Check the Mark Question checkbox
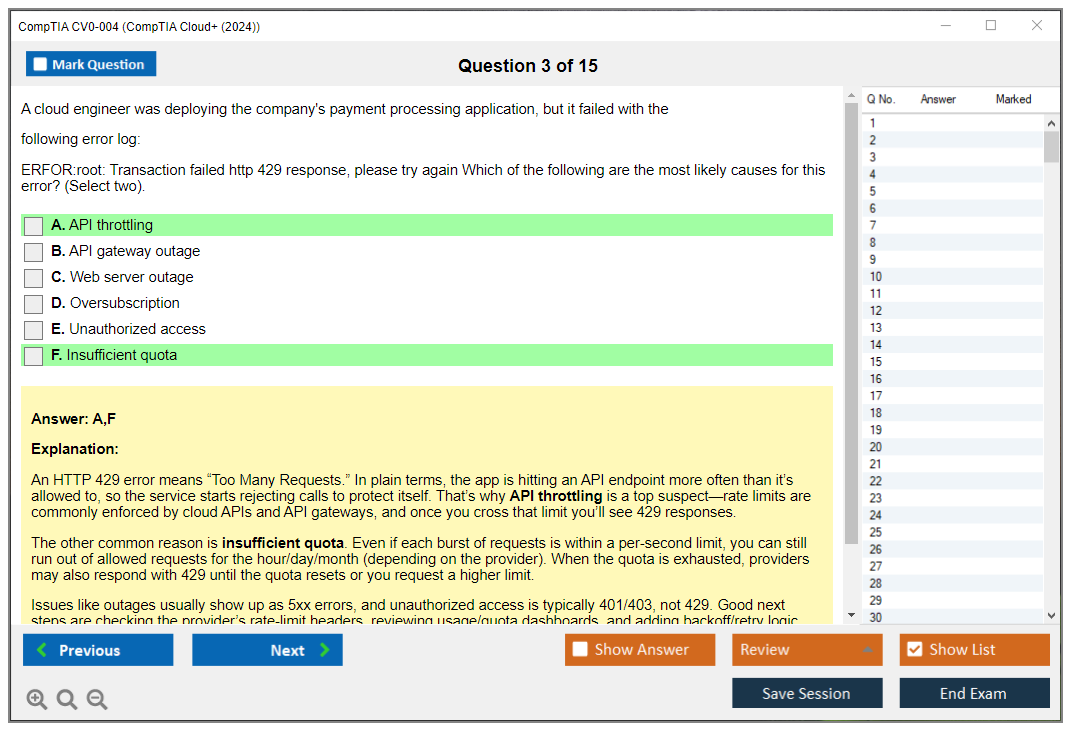1075x735 pixels. click(41, 65)
